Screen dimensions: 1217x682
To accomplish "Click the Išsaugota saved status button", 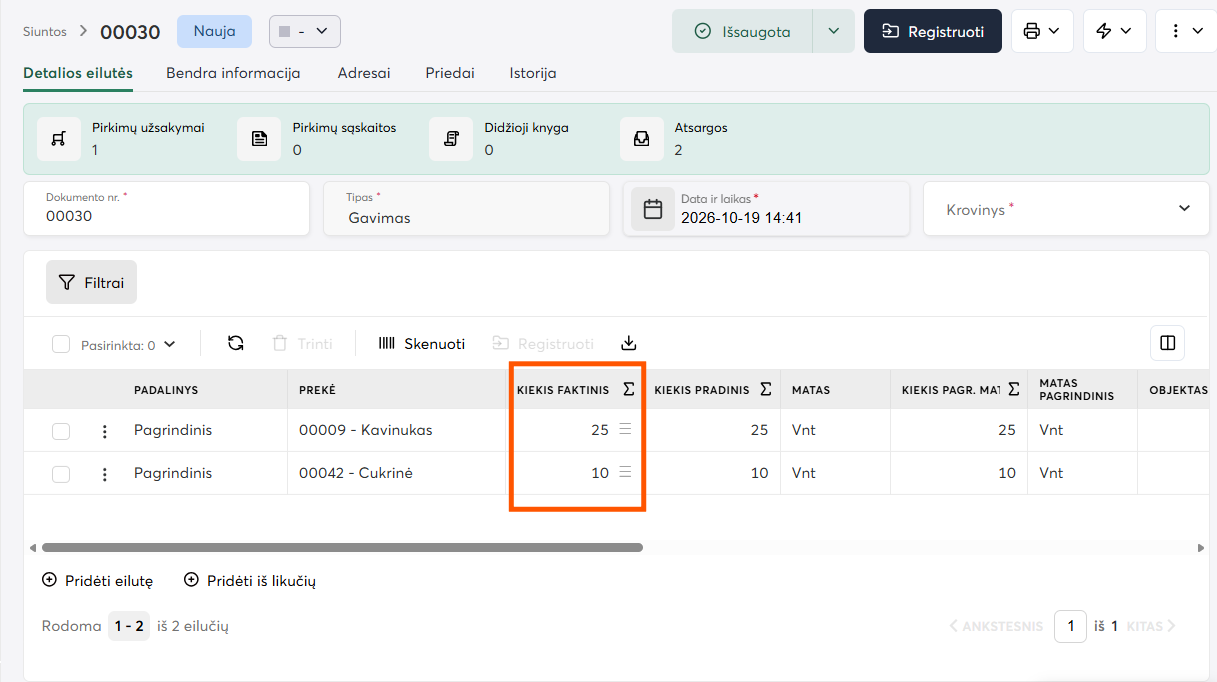I will 743,31.
